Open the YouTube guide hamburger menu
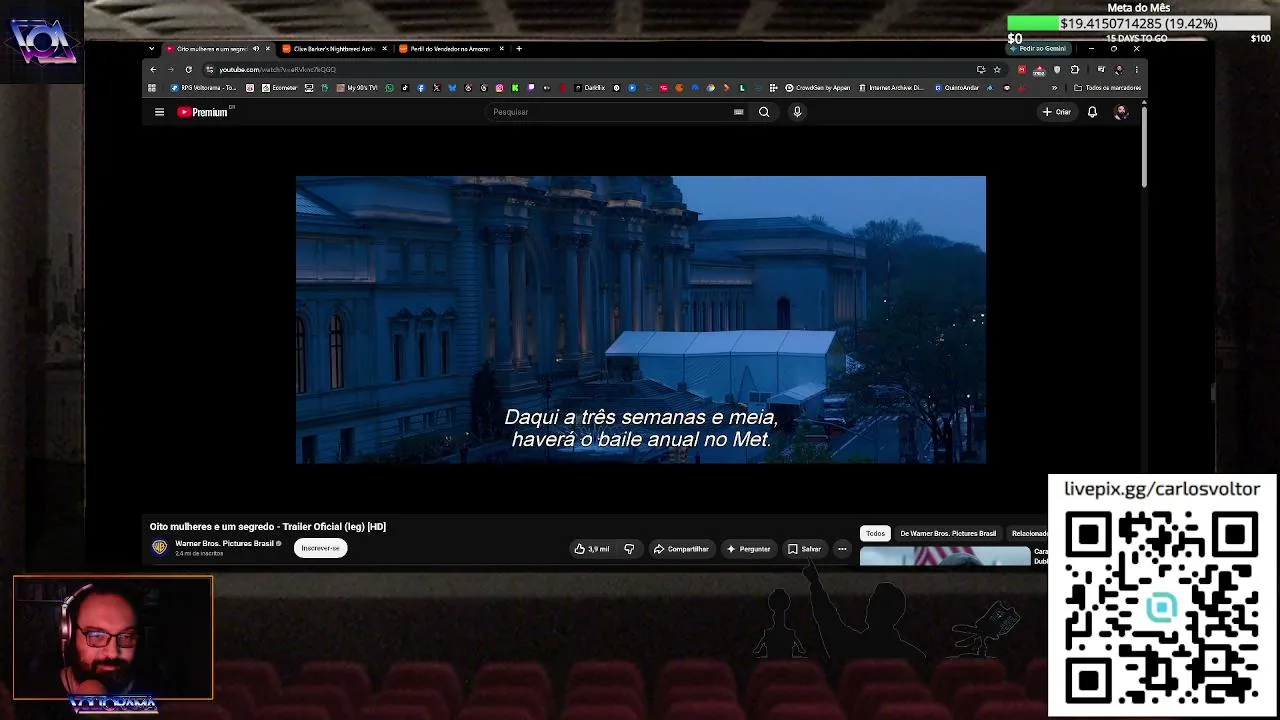1280x720 pixels. click(x=159, y=112)
